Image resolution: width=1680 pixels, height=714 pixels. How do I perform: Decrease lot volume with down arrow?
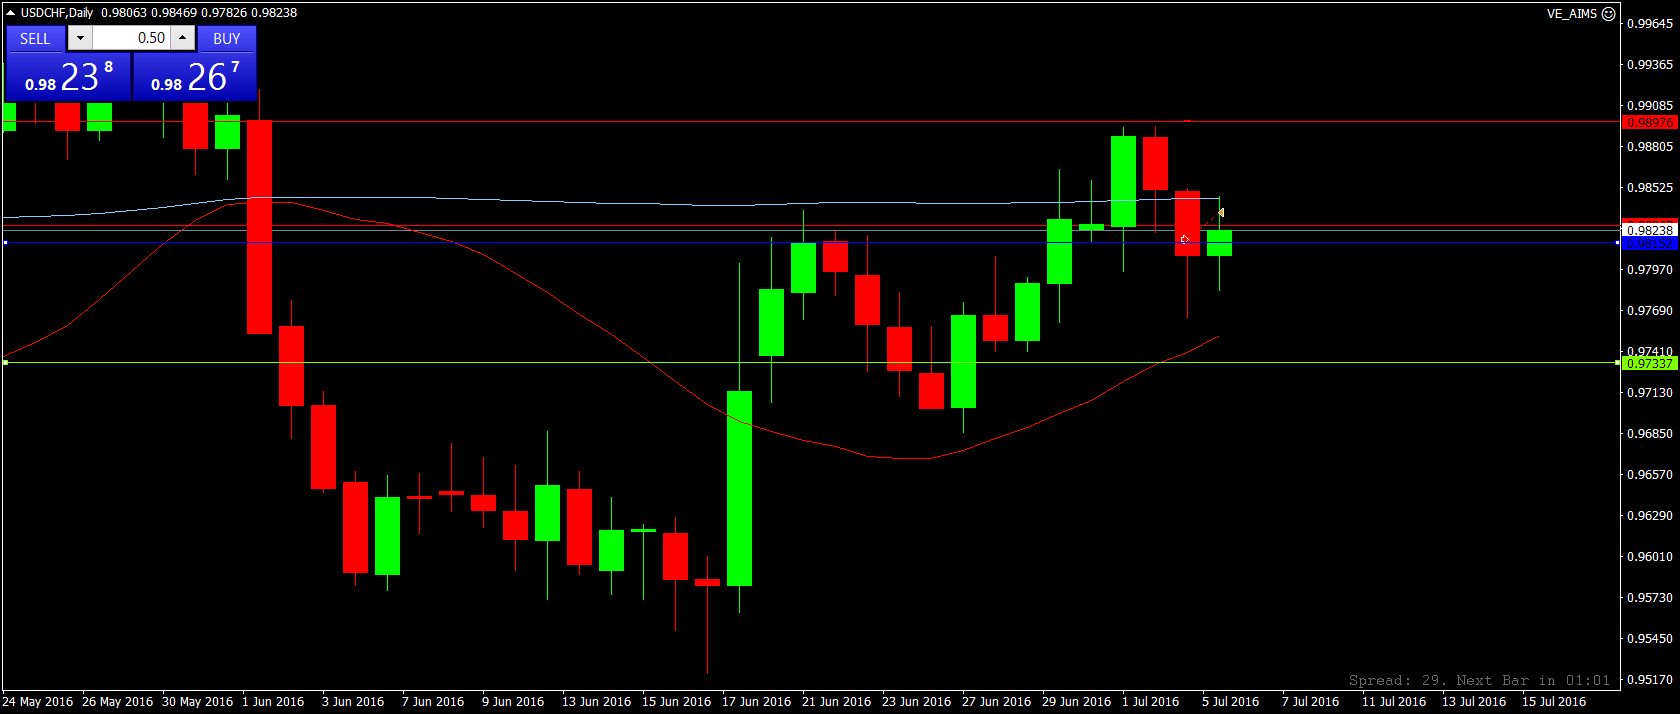tap(80, 38)
